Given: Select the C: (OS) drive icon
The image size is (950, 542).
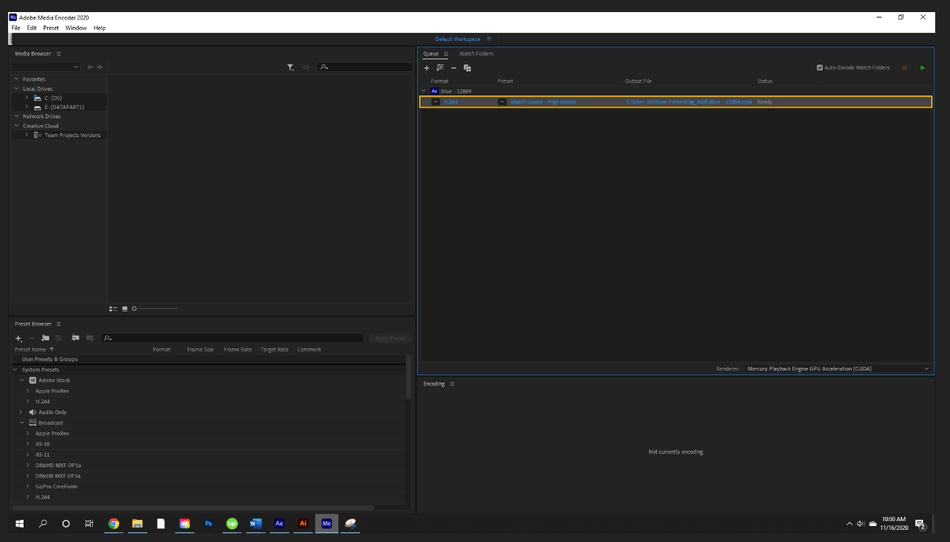Looking at the screenshot, I should click(38, 98).
